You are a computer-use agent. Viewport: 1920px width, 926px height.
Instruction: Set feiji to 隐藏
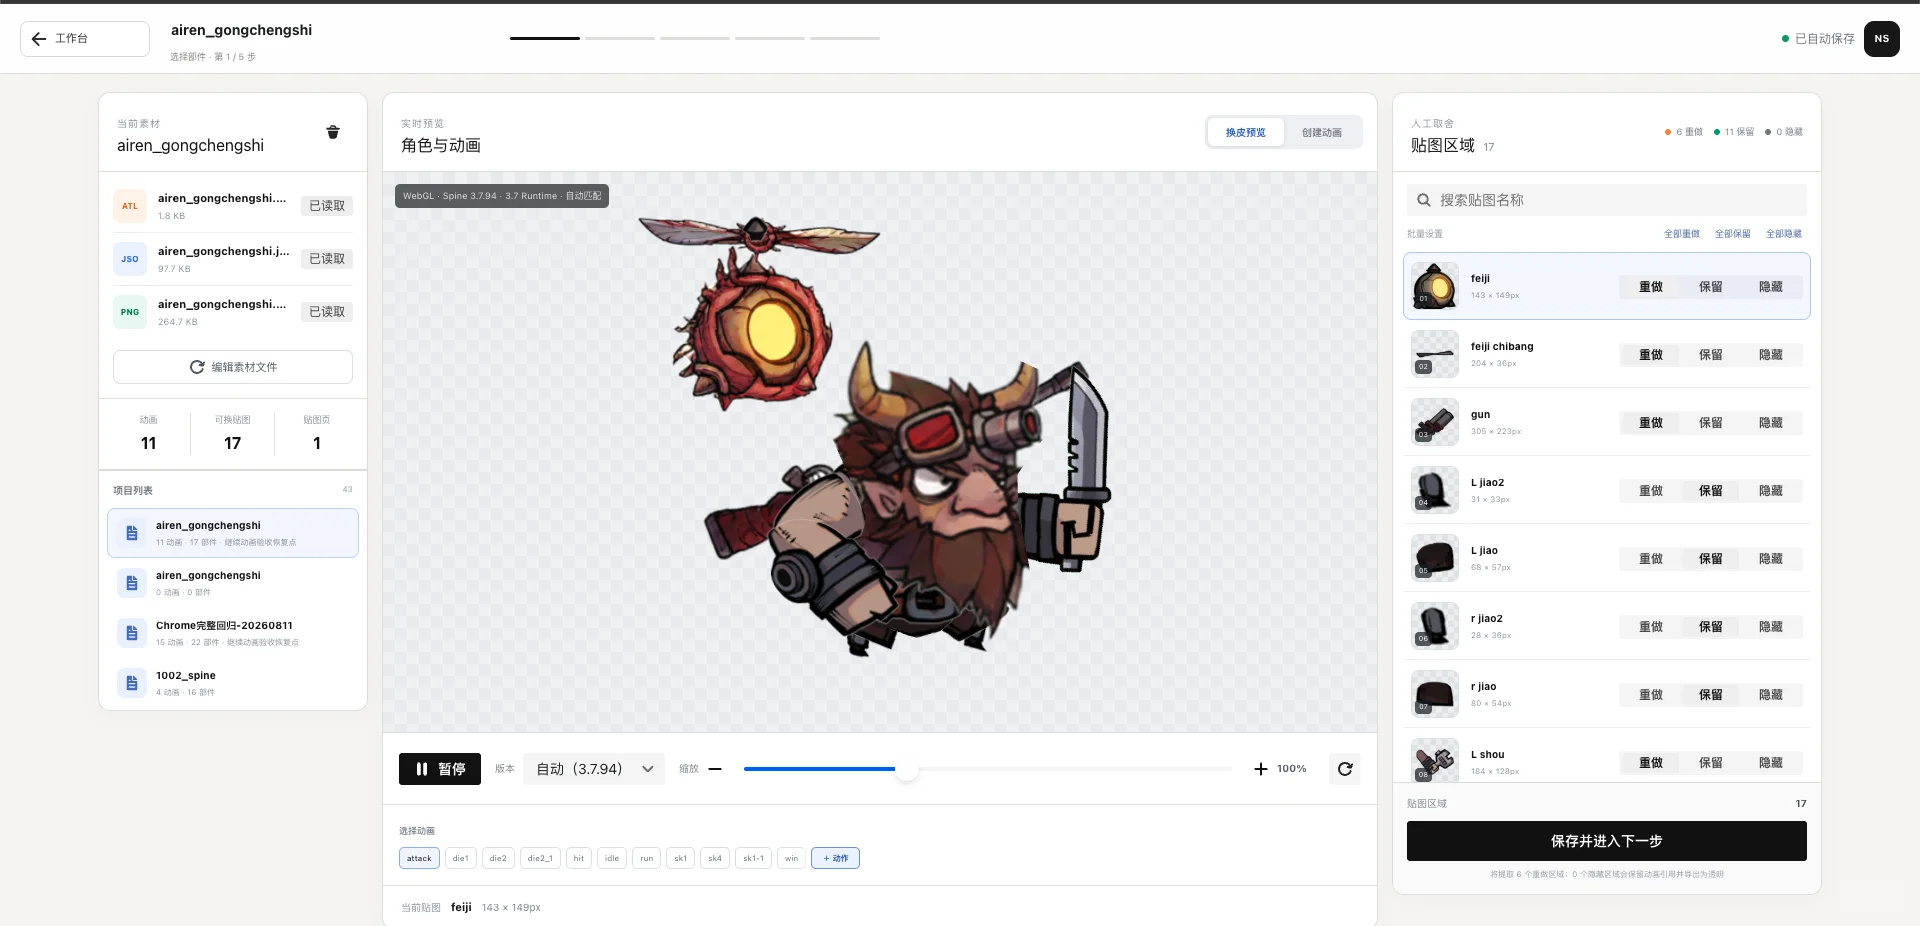(1771, 287)
